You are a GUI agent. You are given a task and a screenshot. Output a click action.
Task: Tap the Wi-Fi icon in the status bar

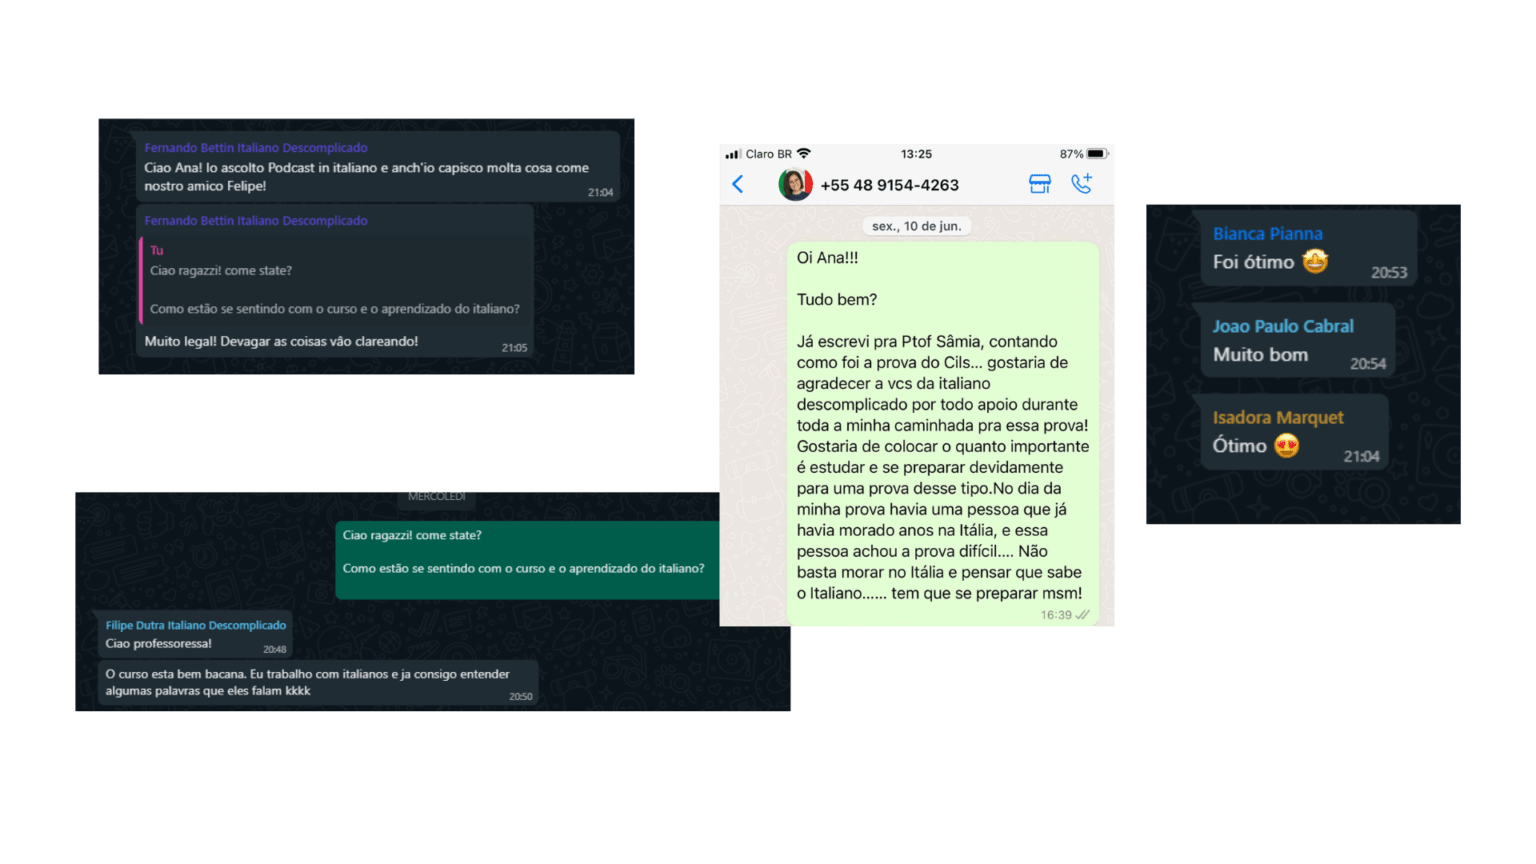click(x=804, y=153)
